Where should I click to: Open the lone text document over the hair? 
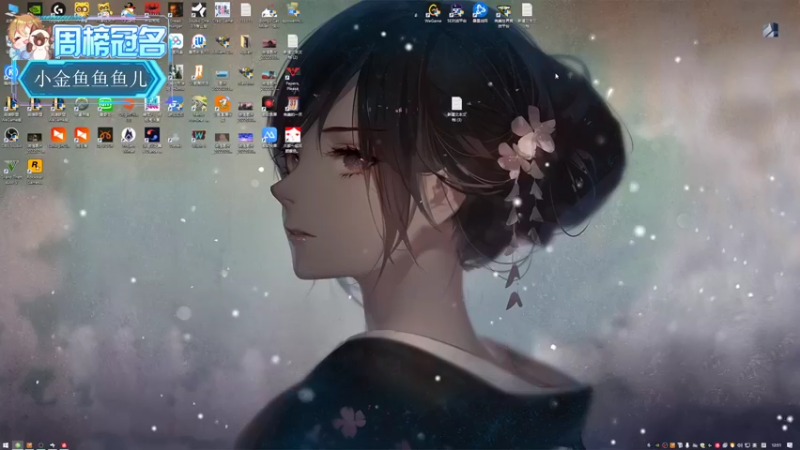(x=456, y=104)
